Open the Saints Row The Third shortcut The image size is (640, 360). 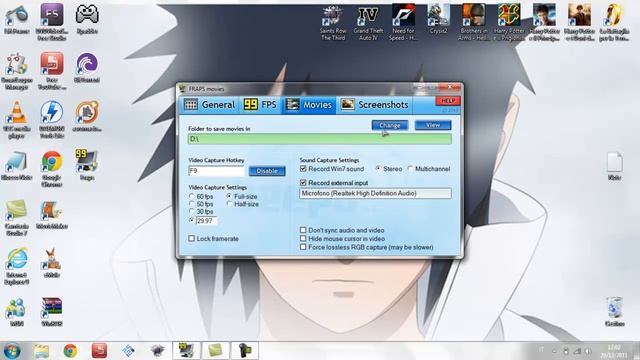tap(333, 16)
